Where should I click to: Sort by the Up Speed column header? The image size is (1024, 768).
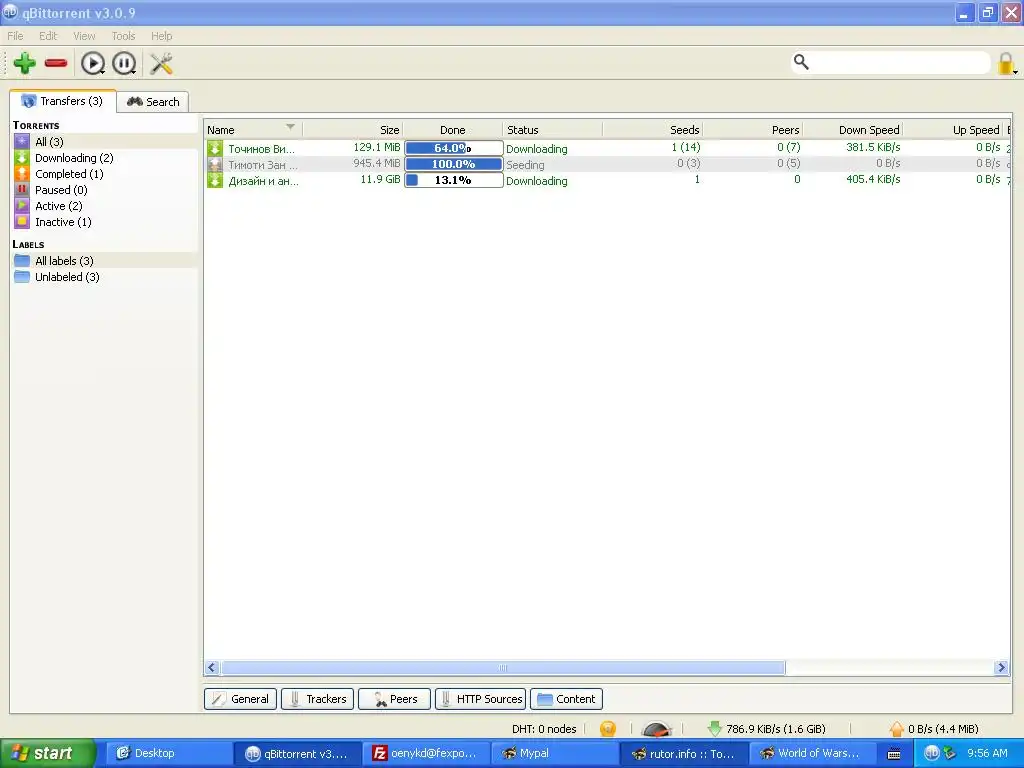(953, 129)
